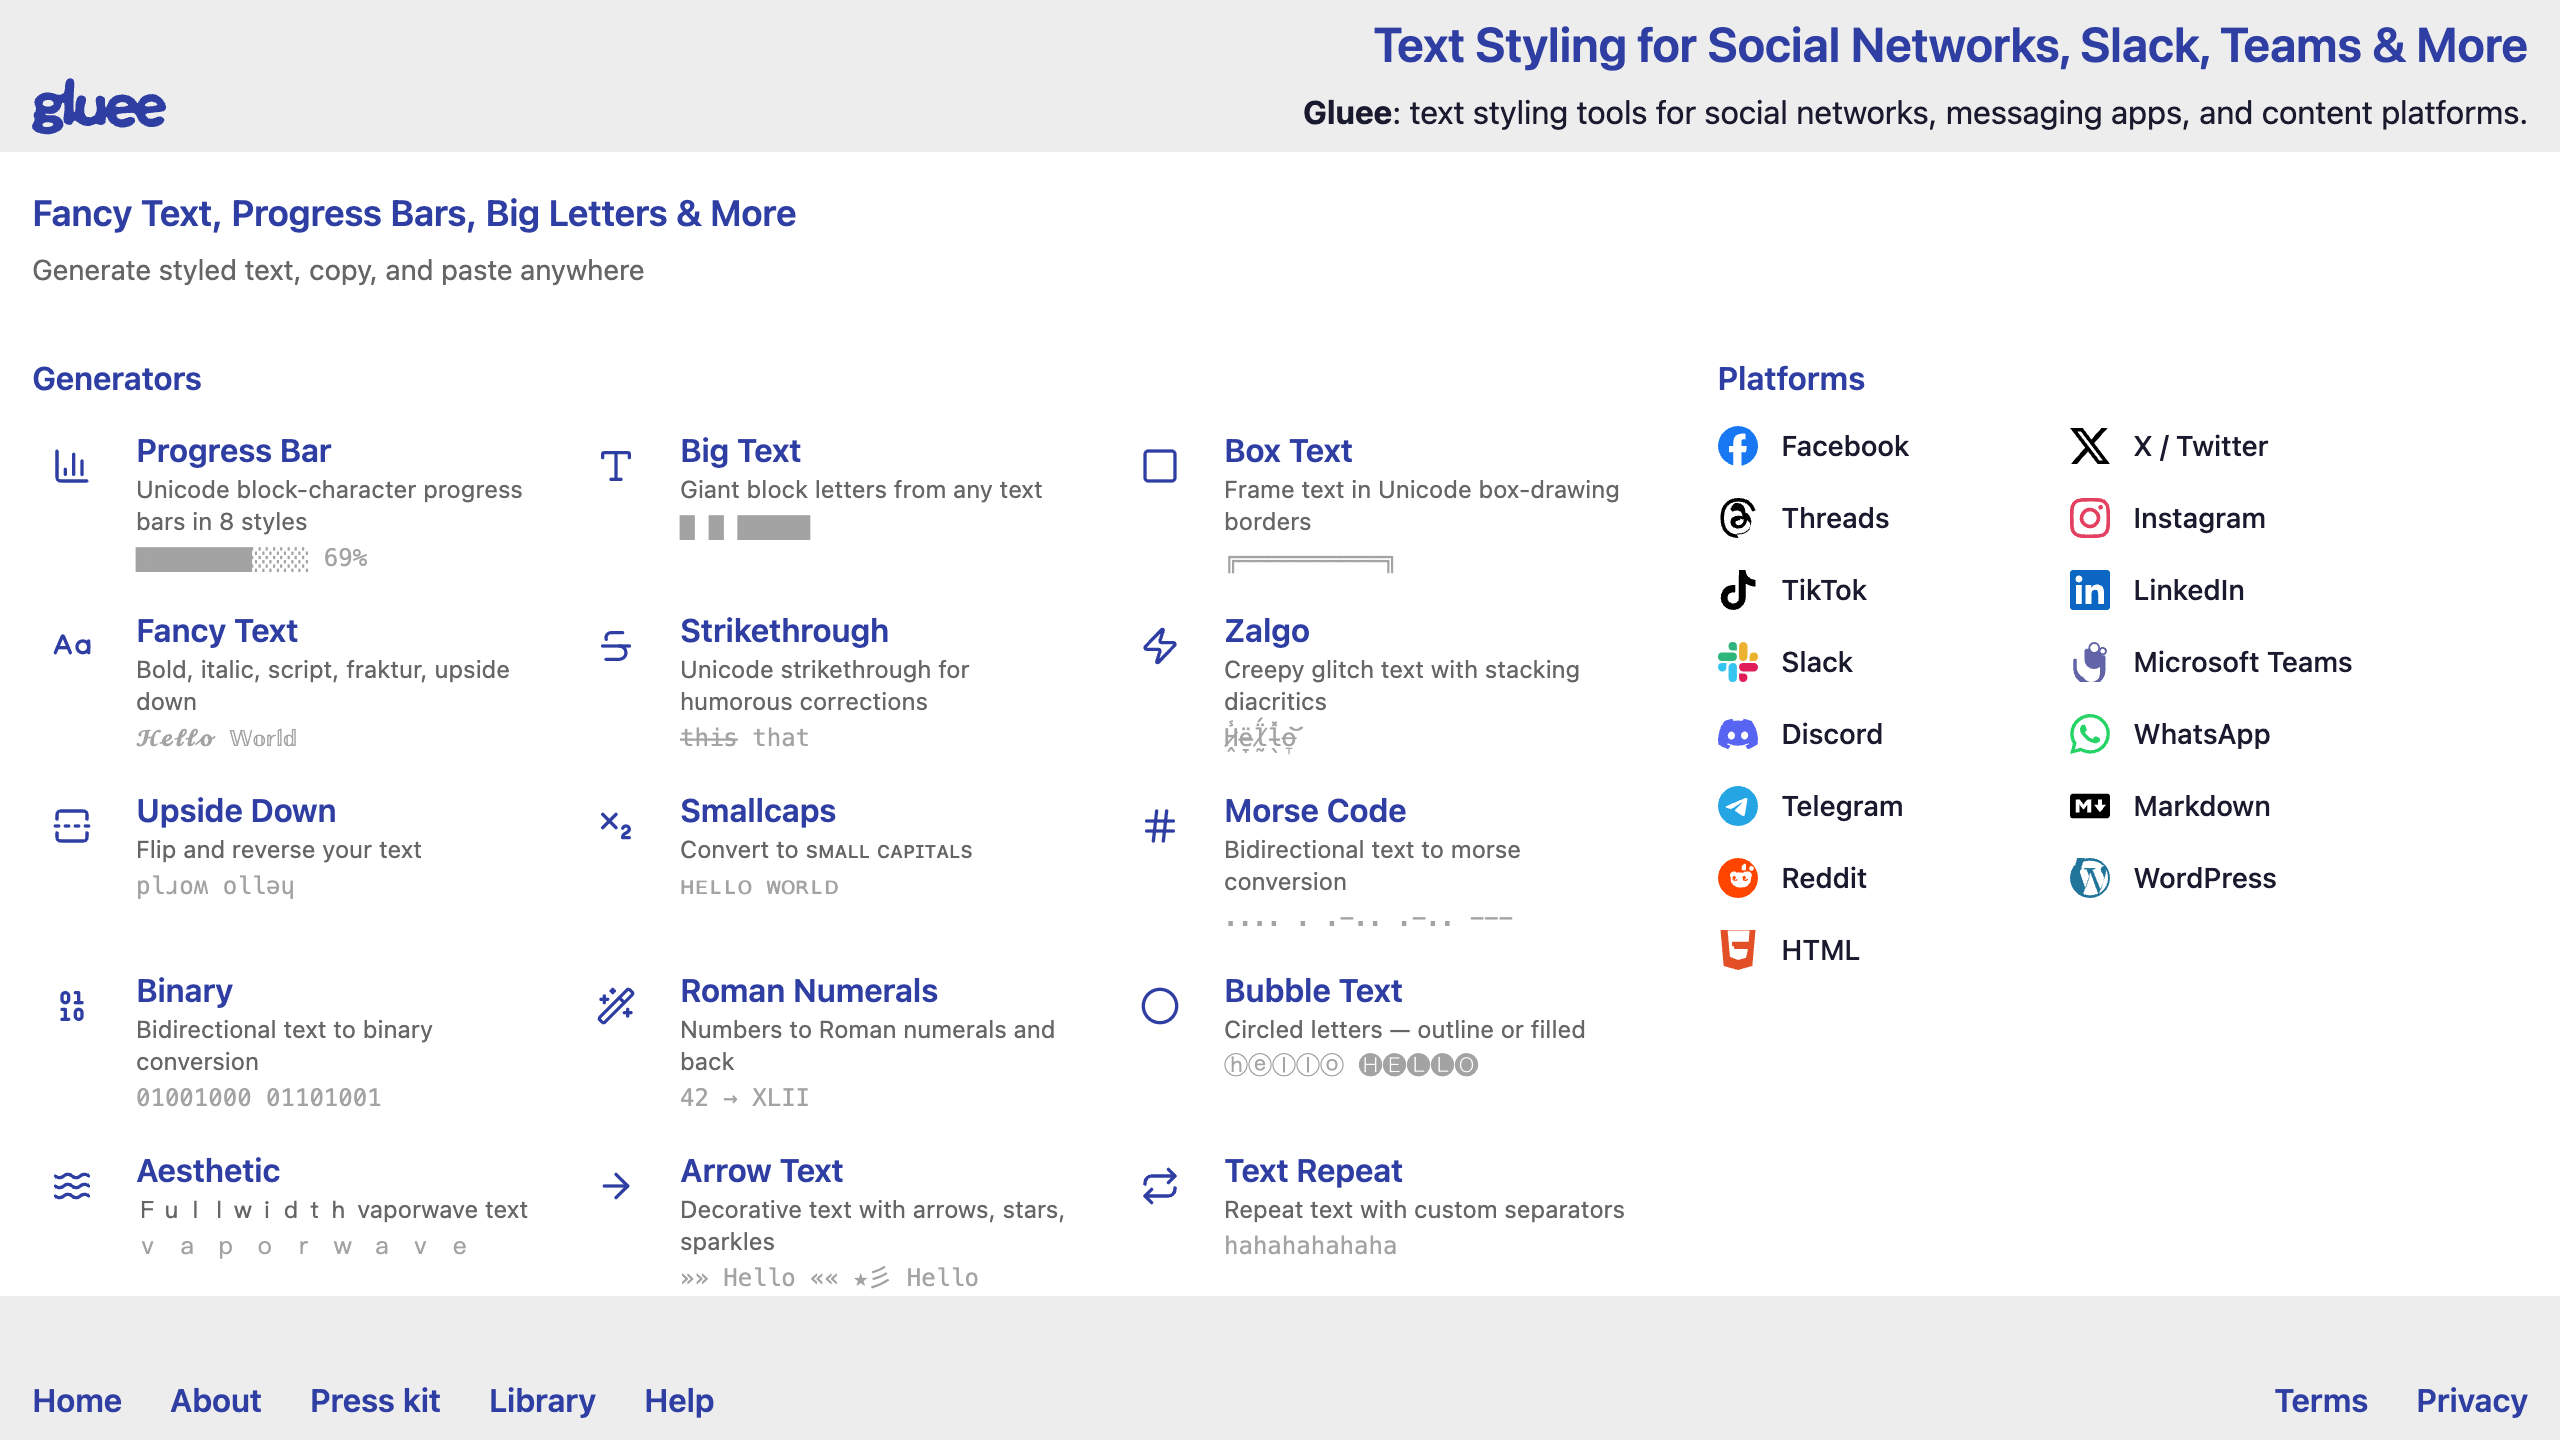Click the TikTok logo icon
Screen dimensions: 2560x1440
tap(1738, 590)
